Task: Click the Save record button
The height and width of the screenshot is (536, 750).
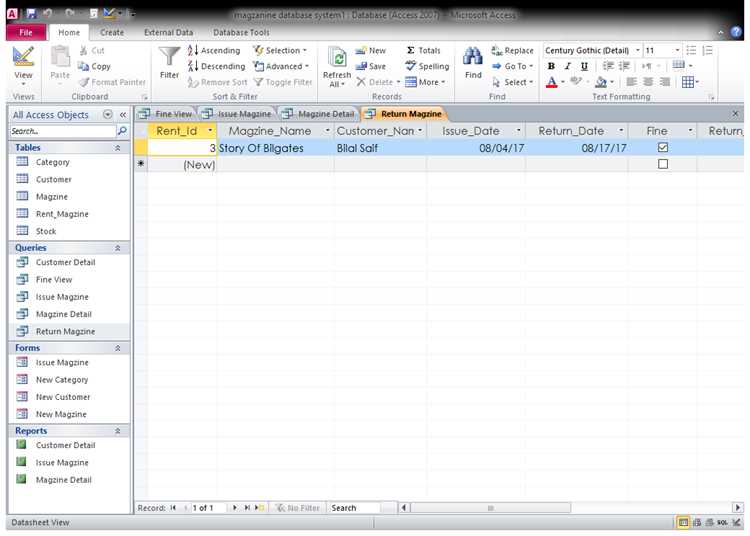Action: tap(371, 66)
